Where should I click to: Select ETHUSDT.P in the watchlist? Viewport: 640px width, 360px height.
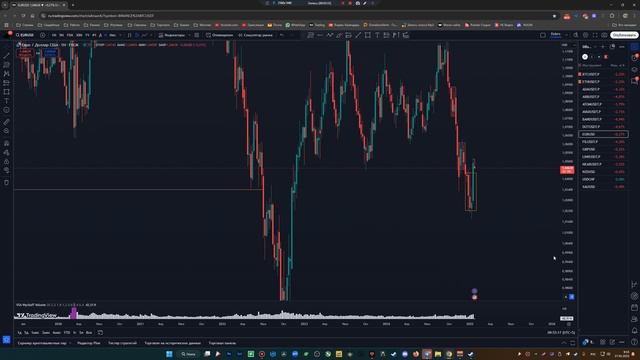[603, 82]
